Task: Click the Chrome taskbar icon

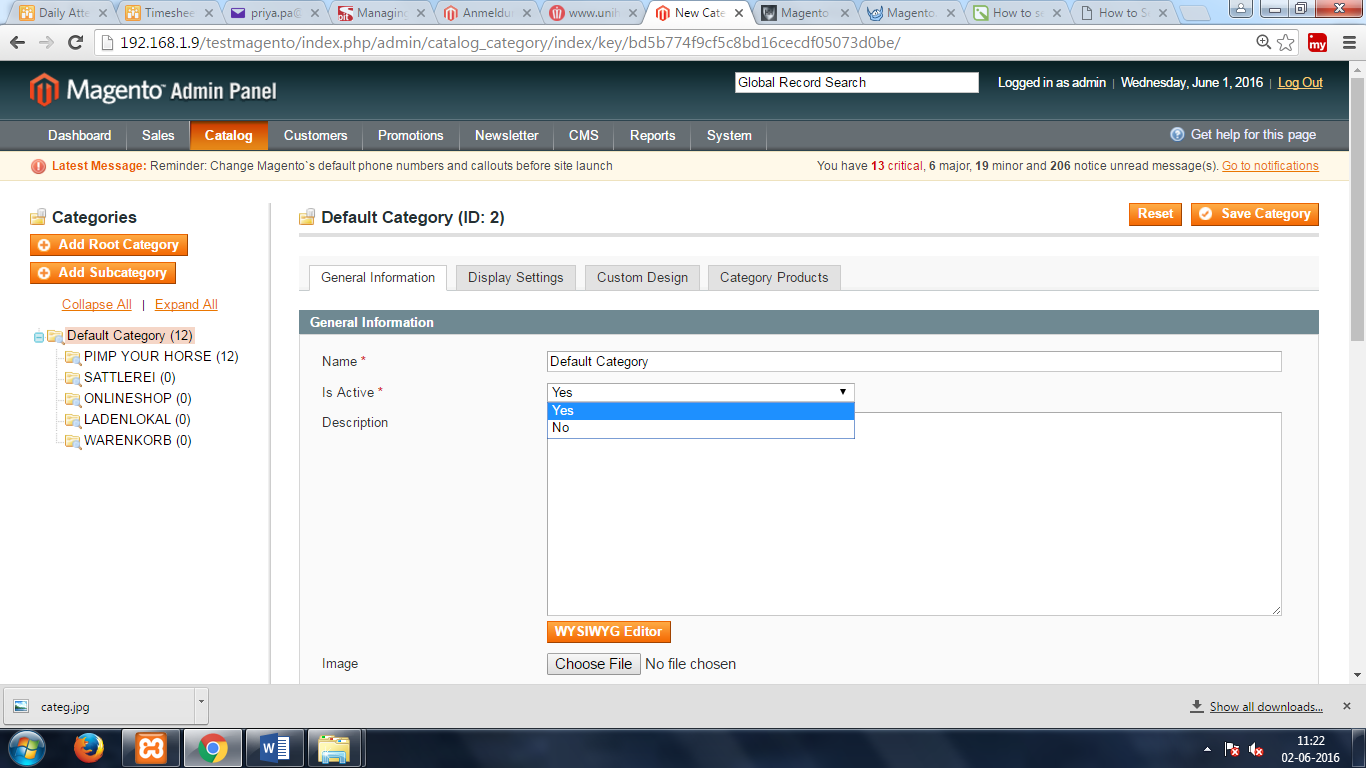Action: click(x=211, y=748)
